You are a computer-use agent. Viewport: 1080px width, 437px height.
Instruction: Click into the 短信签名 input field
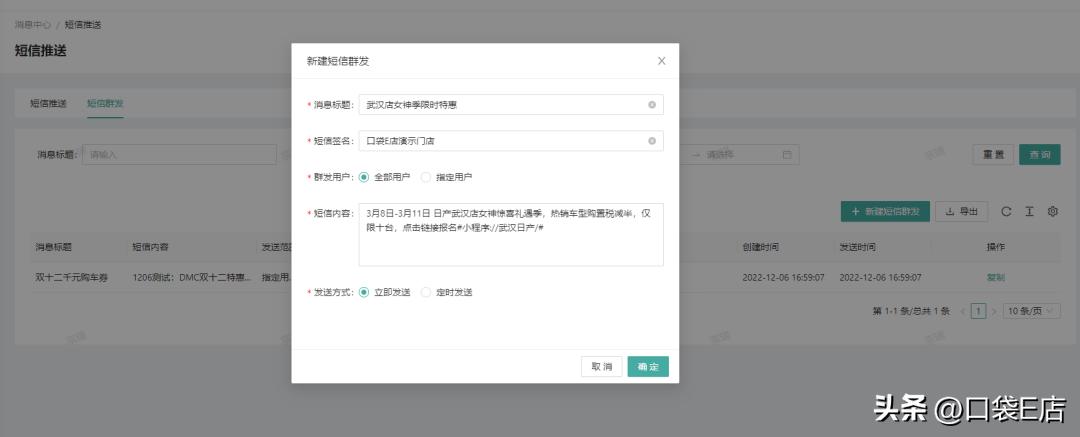(511, 141)
